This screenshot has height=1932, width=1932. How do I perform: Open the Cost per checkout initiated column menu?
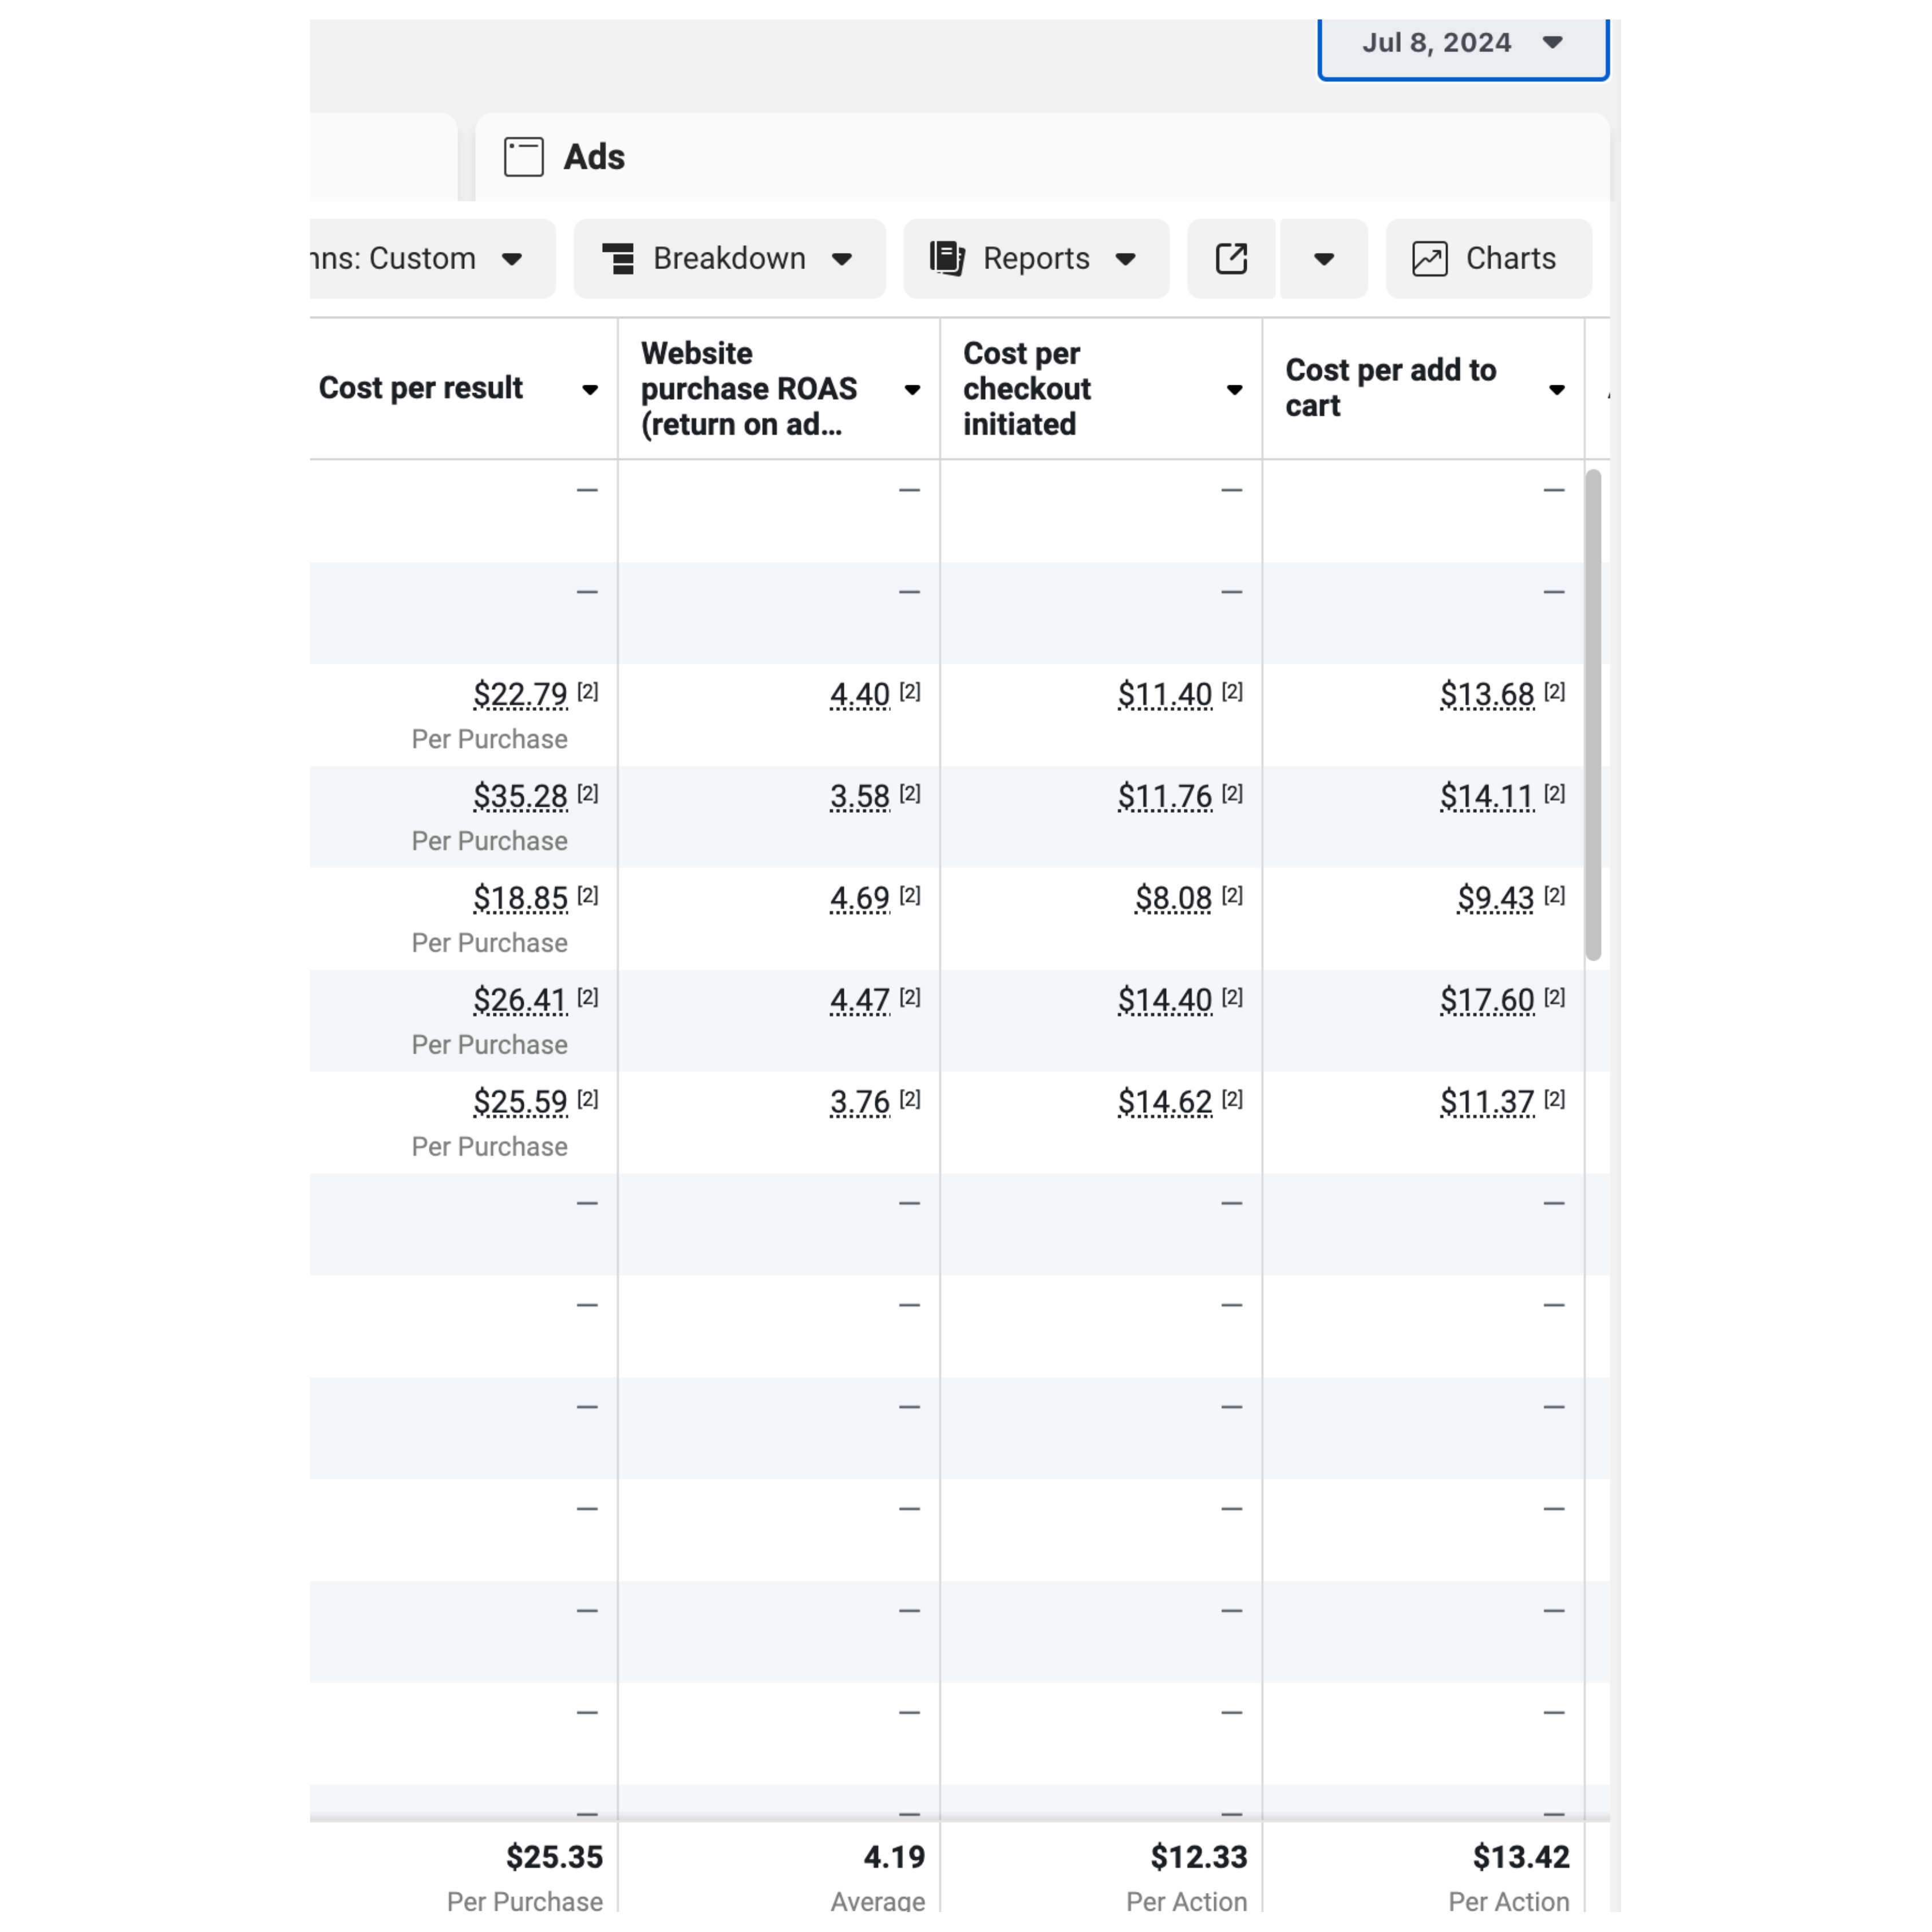pos(1234,390)
